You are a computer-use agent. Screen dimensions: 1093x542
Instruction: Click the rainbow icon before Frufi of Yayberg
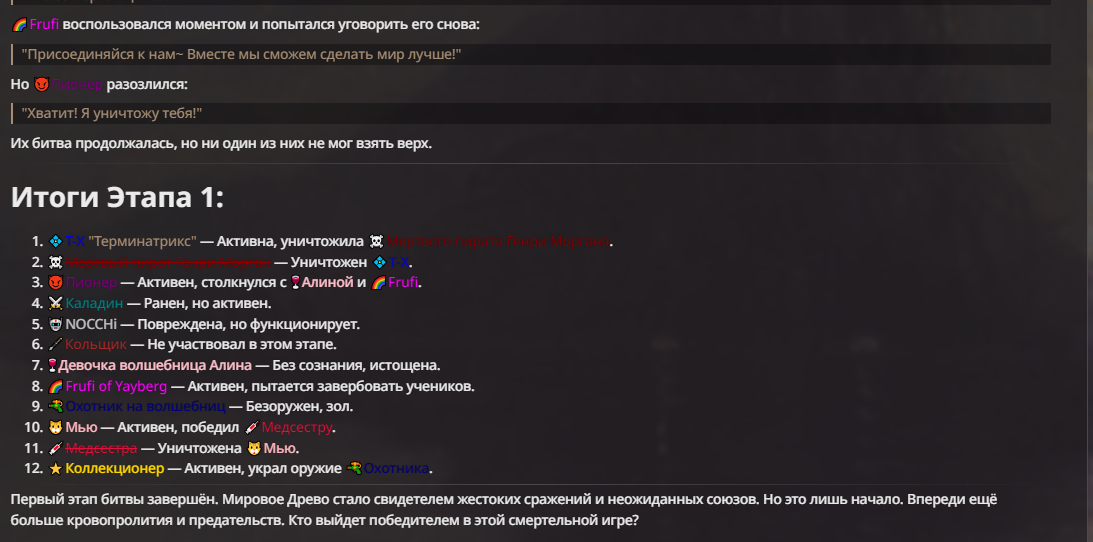point(55,386)
